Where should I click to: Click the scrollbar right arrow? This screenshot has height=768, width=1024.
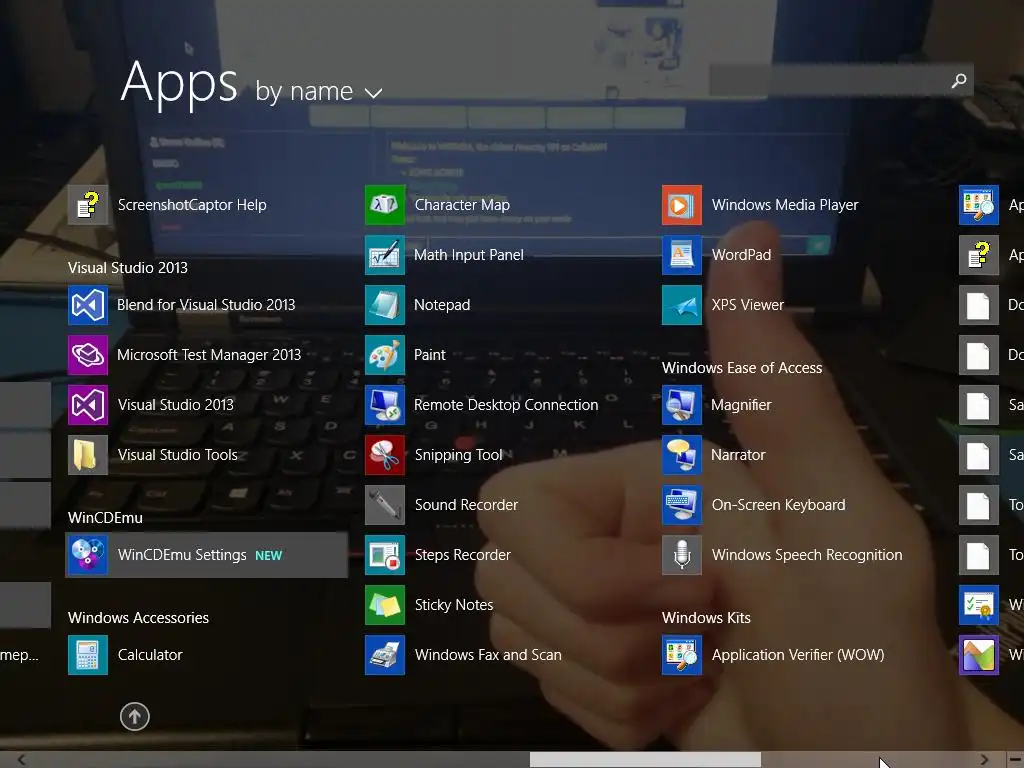coord(984,760)
